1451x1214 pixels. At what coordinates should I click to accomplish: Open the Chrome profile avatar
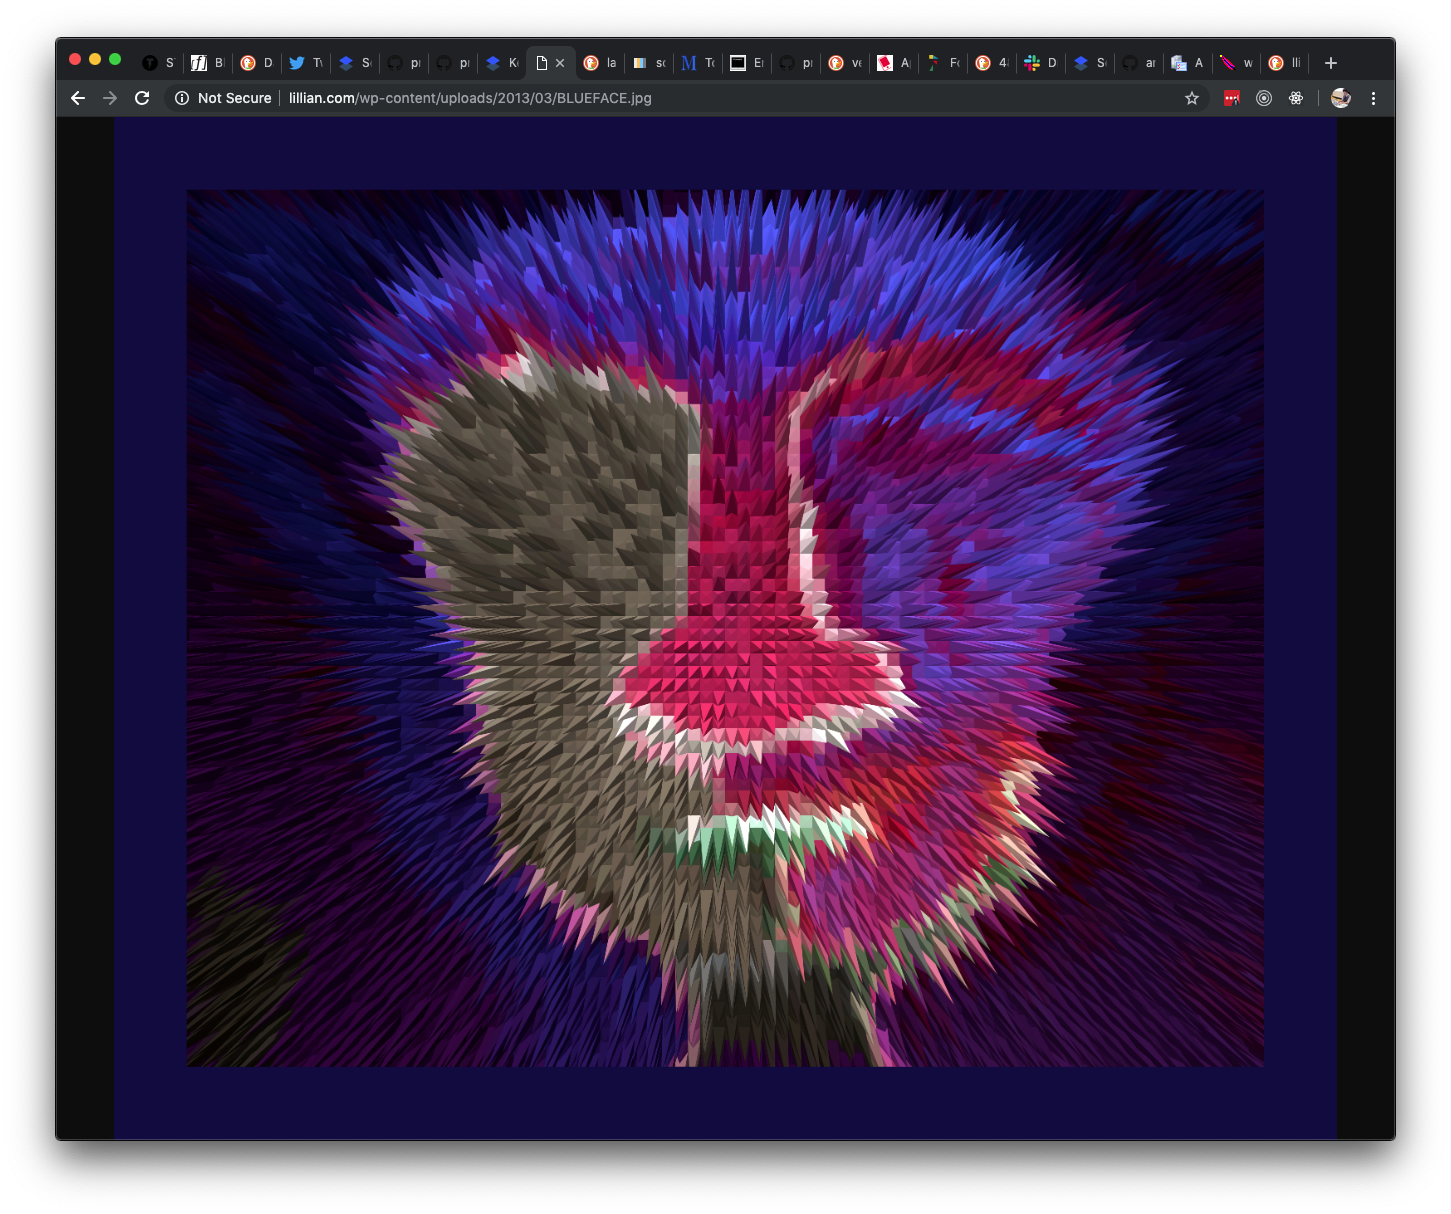tap(1341, 98)
